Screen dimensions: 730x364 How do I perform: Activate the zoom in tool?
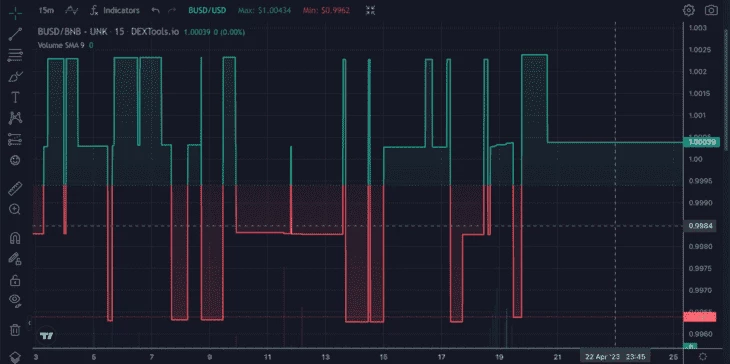click(15, 209)
